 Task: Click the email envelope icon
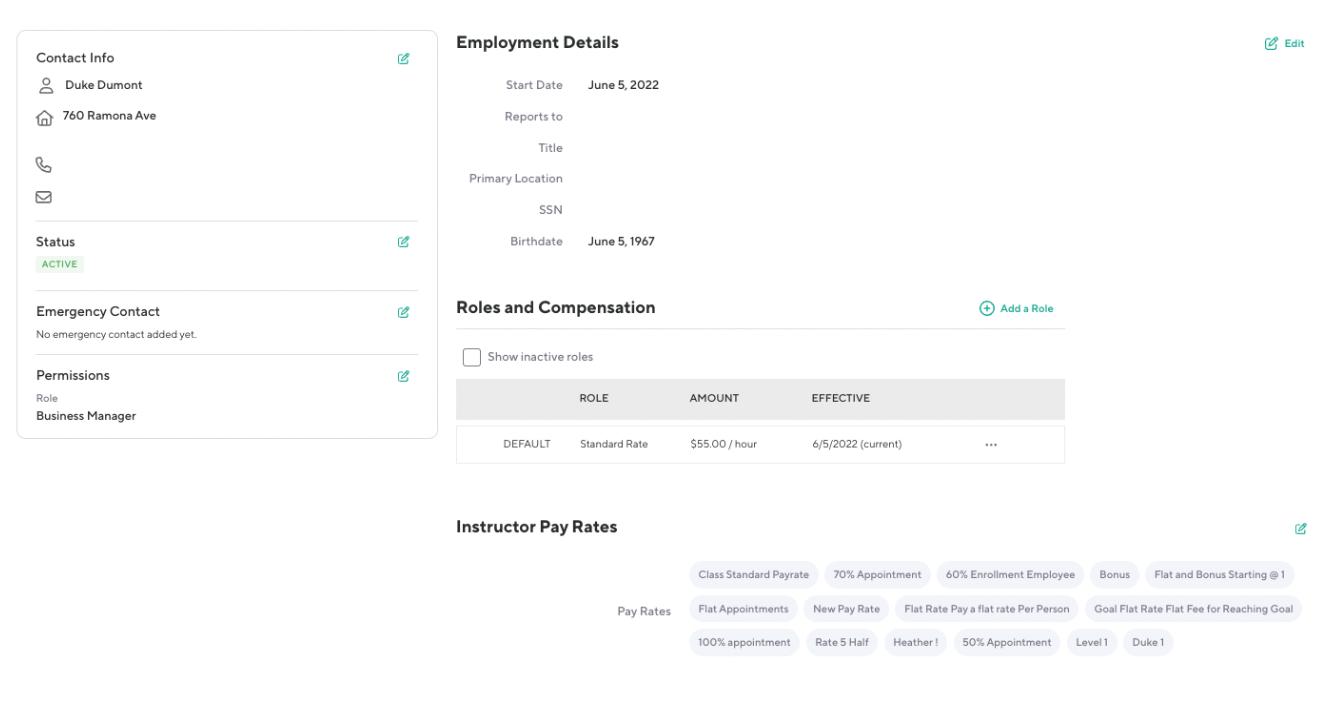pyautogui.click(x=44, y=197)
